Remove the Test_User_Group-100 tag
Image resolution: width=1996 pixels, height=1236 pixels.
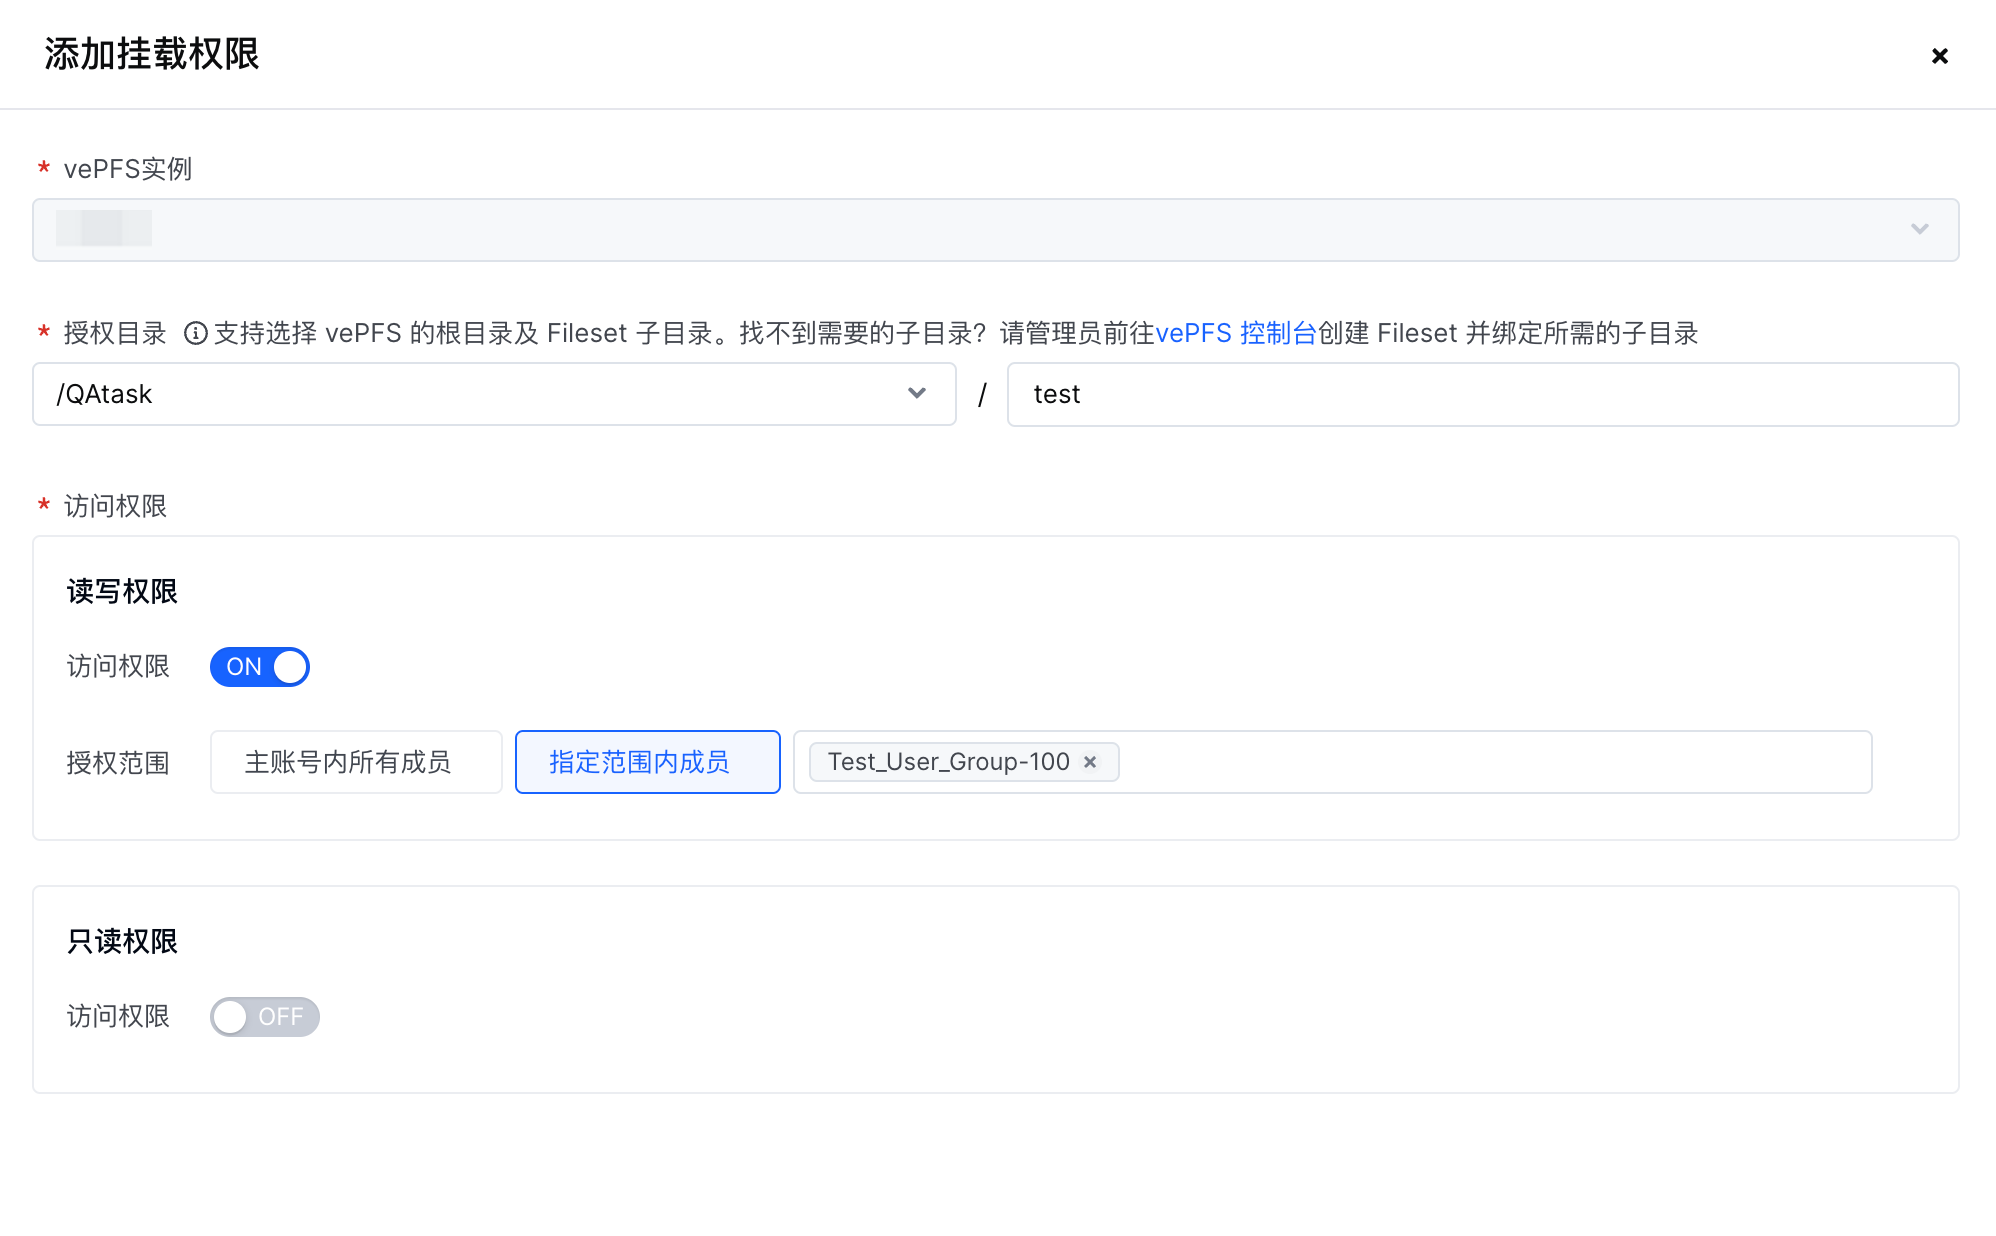point(1091,762)
